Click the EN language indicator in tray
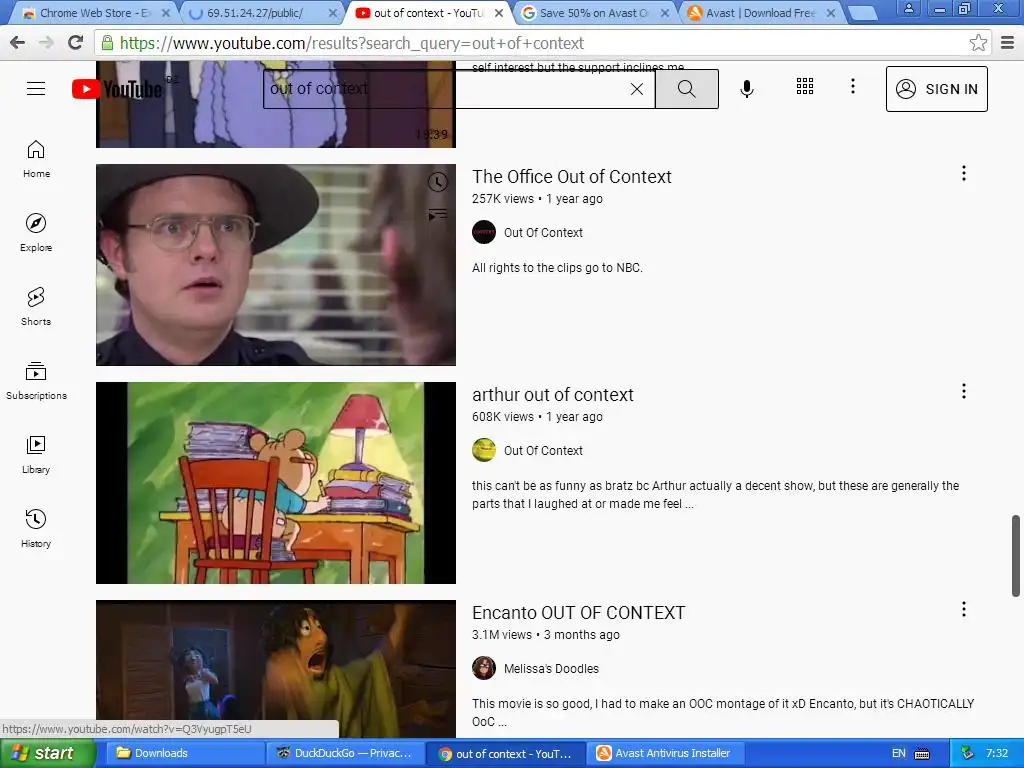Image resolution: width=1024 pixels, height=768 pixels. (x=899, y=753)
